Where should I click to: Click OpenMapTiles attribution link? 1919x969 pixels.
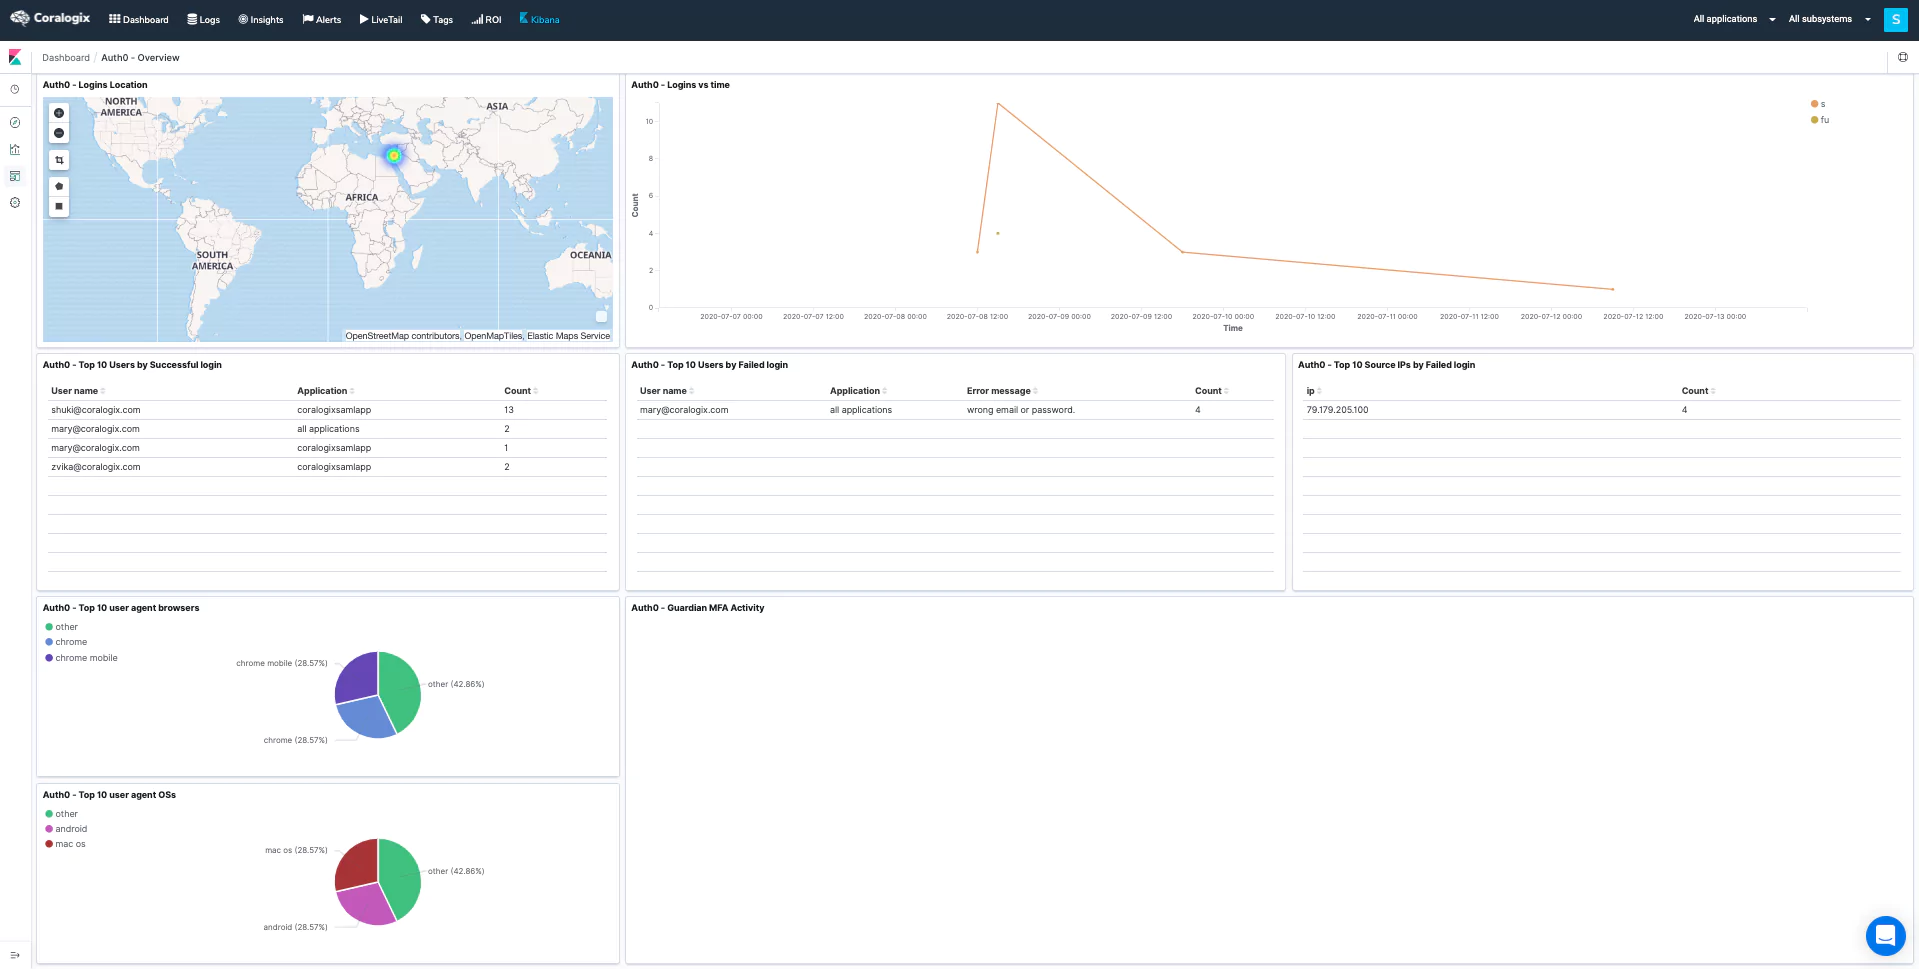point(493,336)
